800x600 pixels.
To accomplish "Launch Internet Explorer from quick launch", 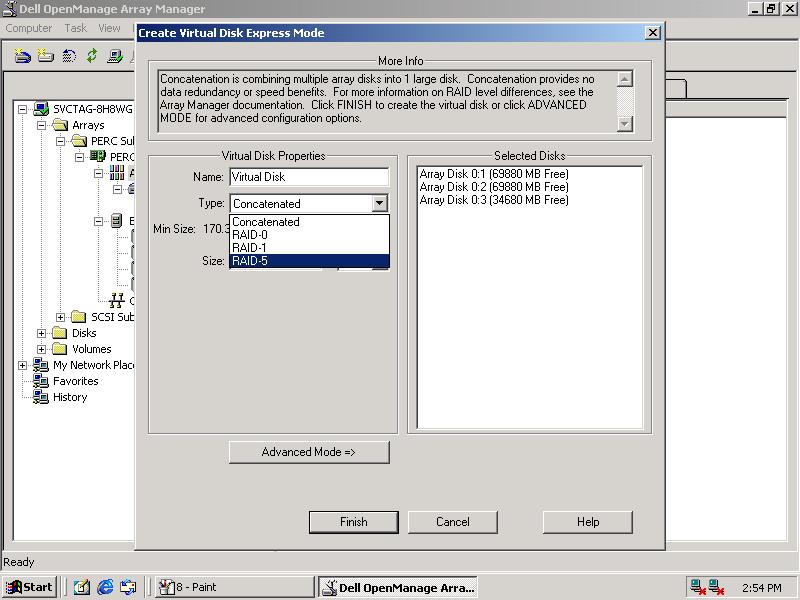I will (105, 587).
